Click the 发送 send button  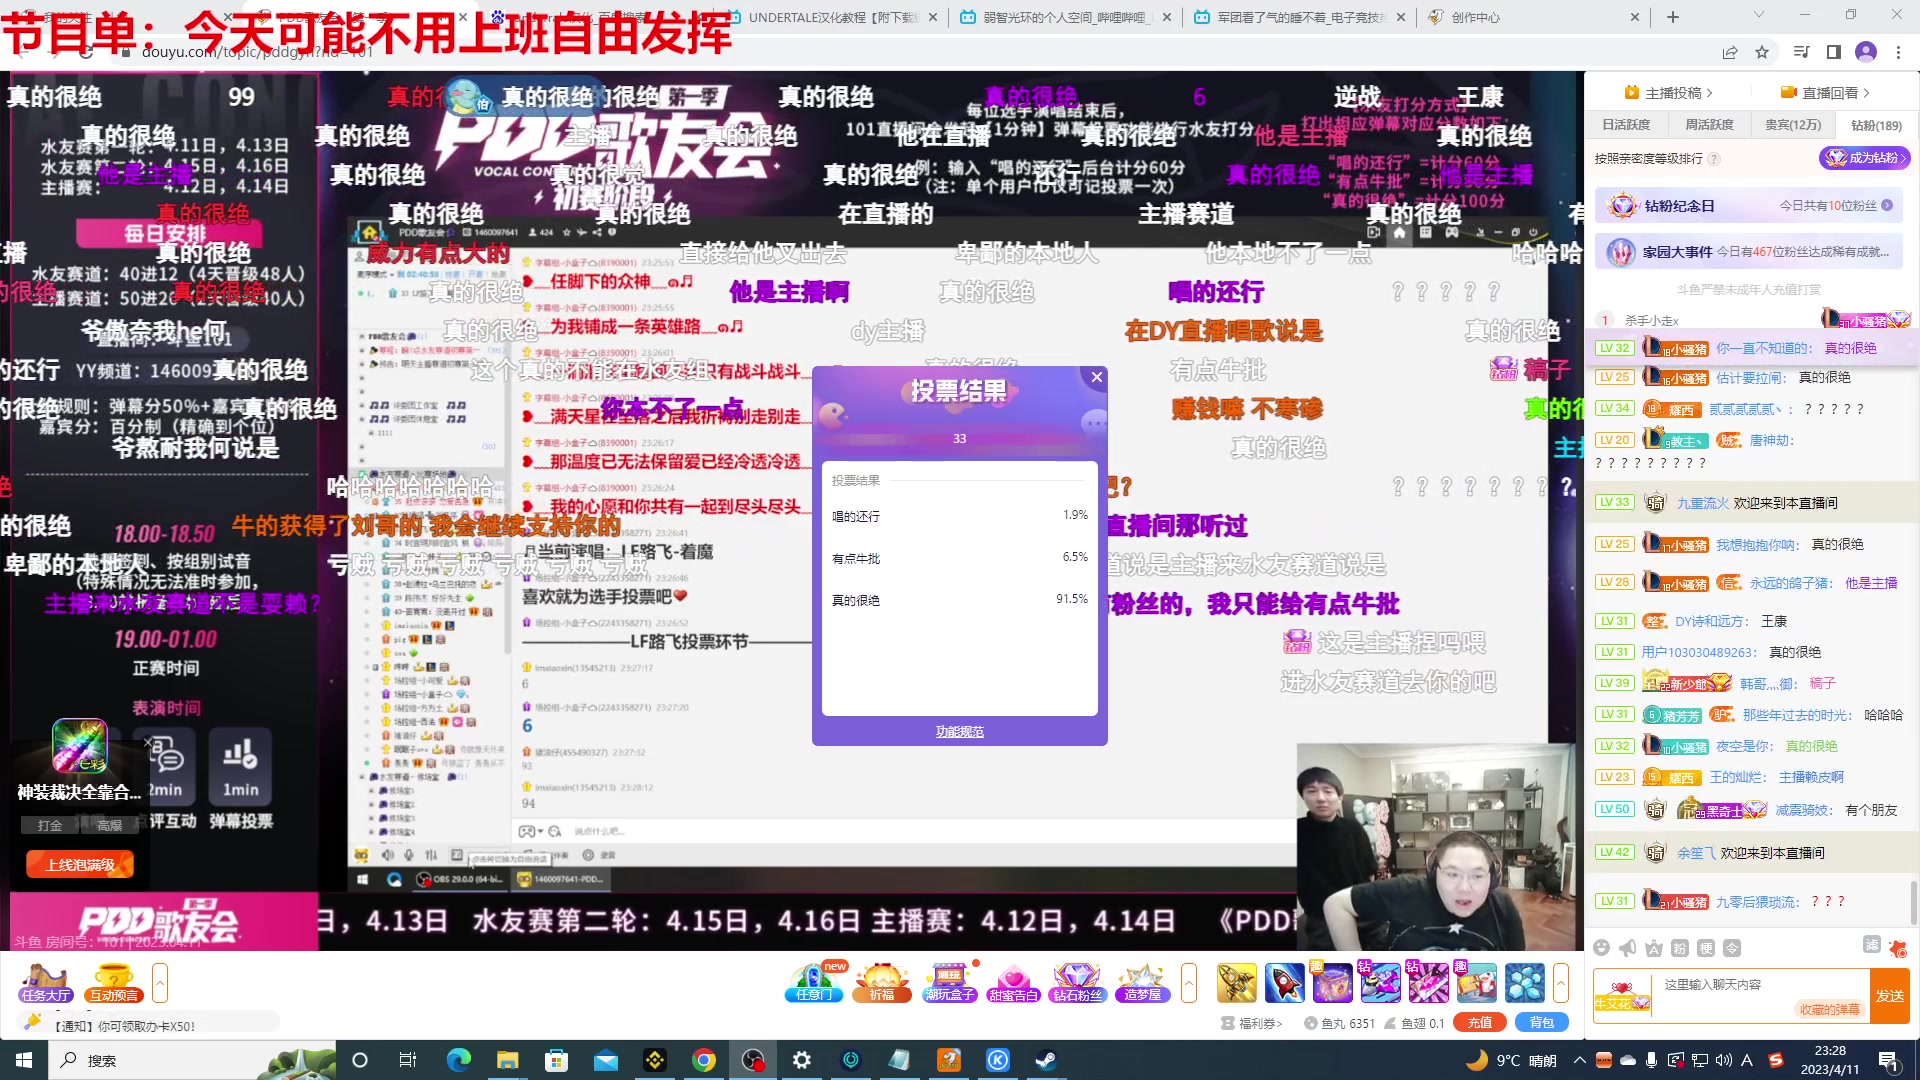(1889, 996)
